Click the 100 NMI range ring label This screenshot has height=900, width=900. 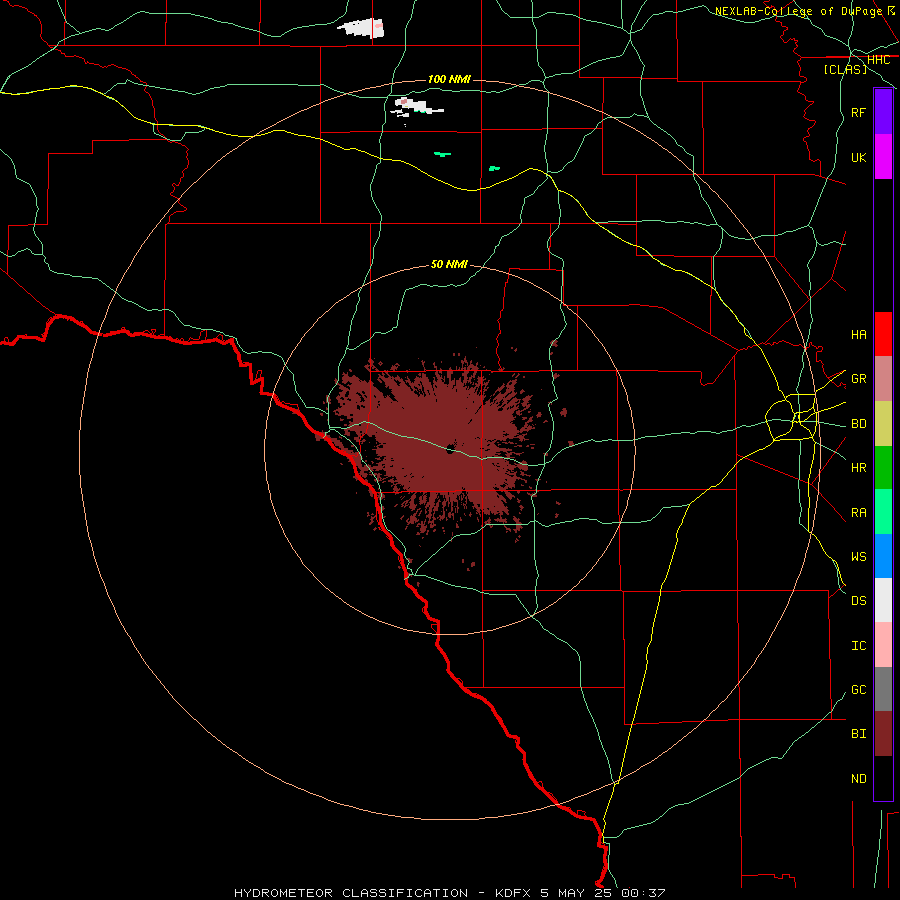pyautogui.click(x=449, y=79)
